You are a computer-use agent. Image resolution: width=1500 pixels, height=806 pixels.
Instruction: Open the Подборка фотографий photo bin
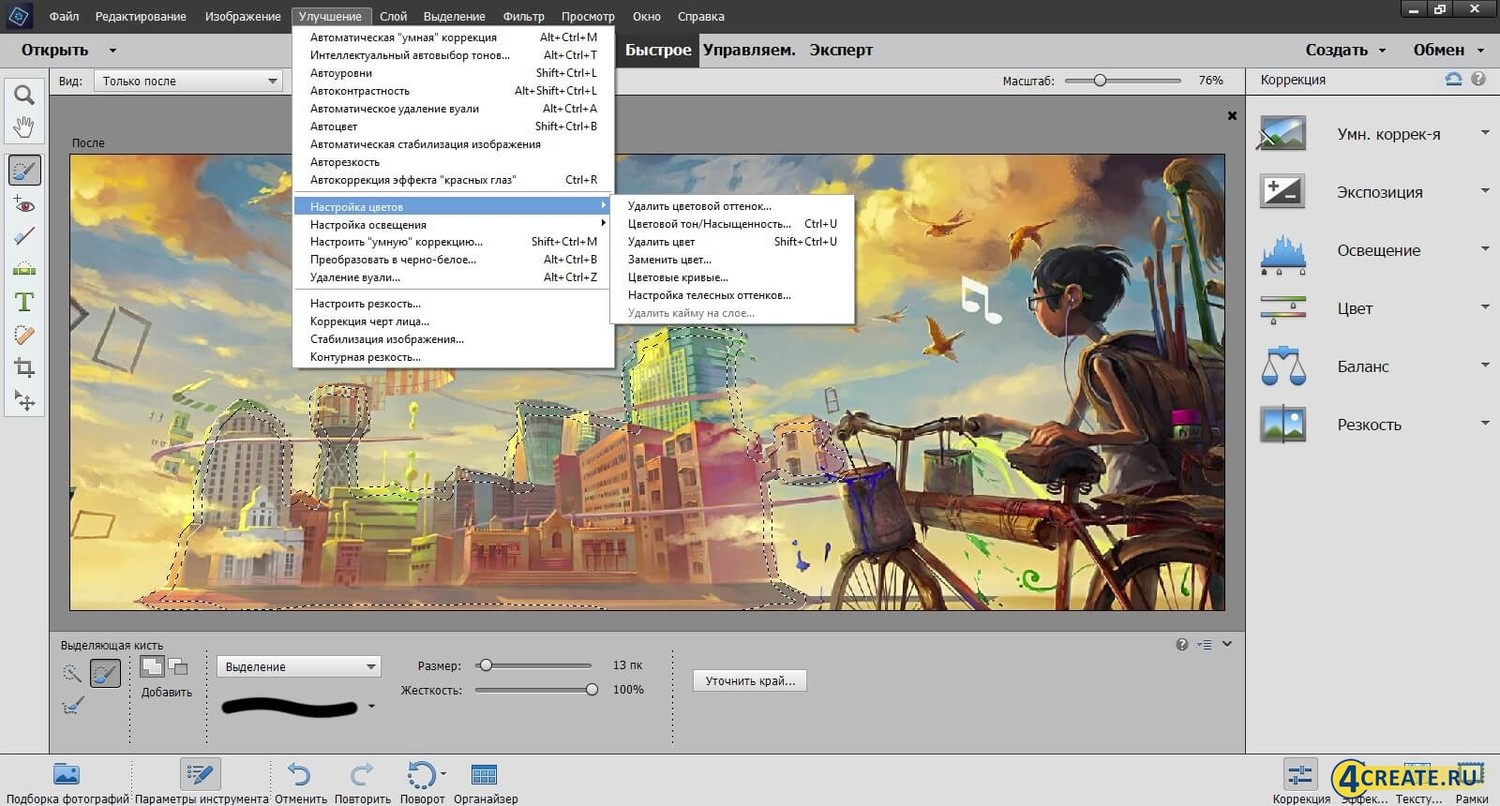coord(66,781)
